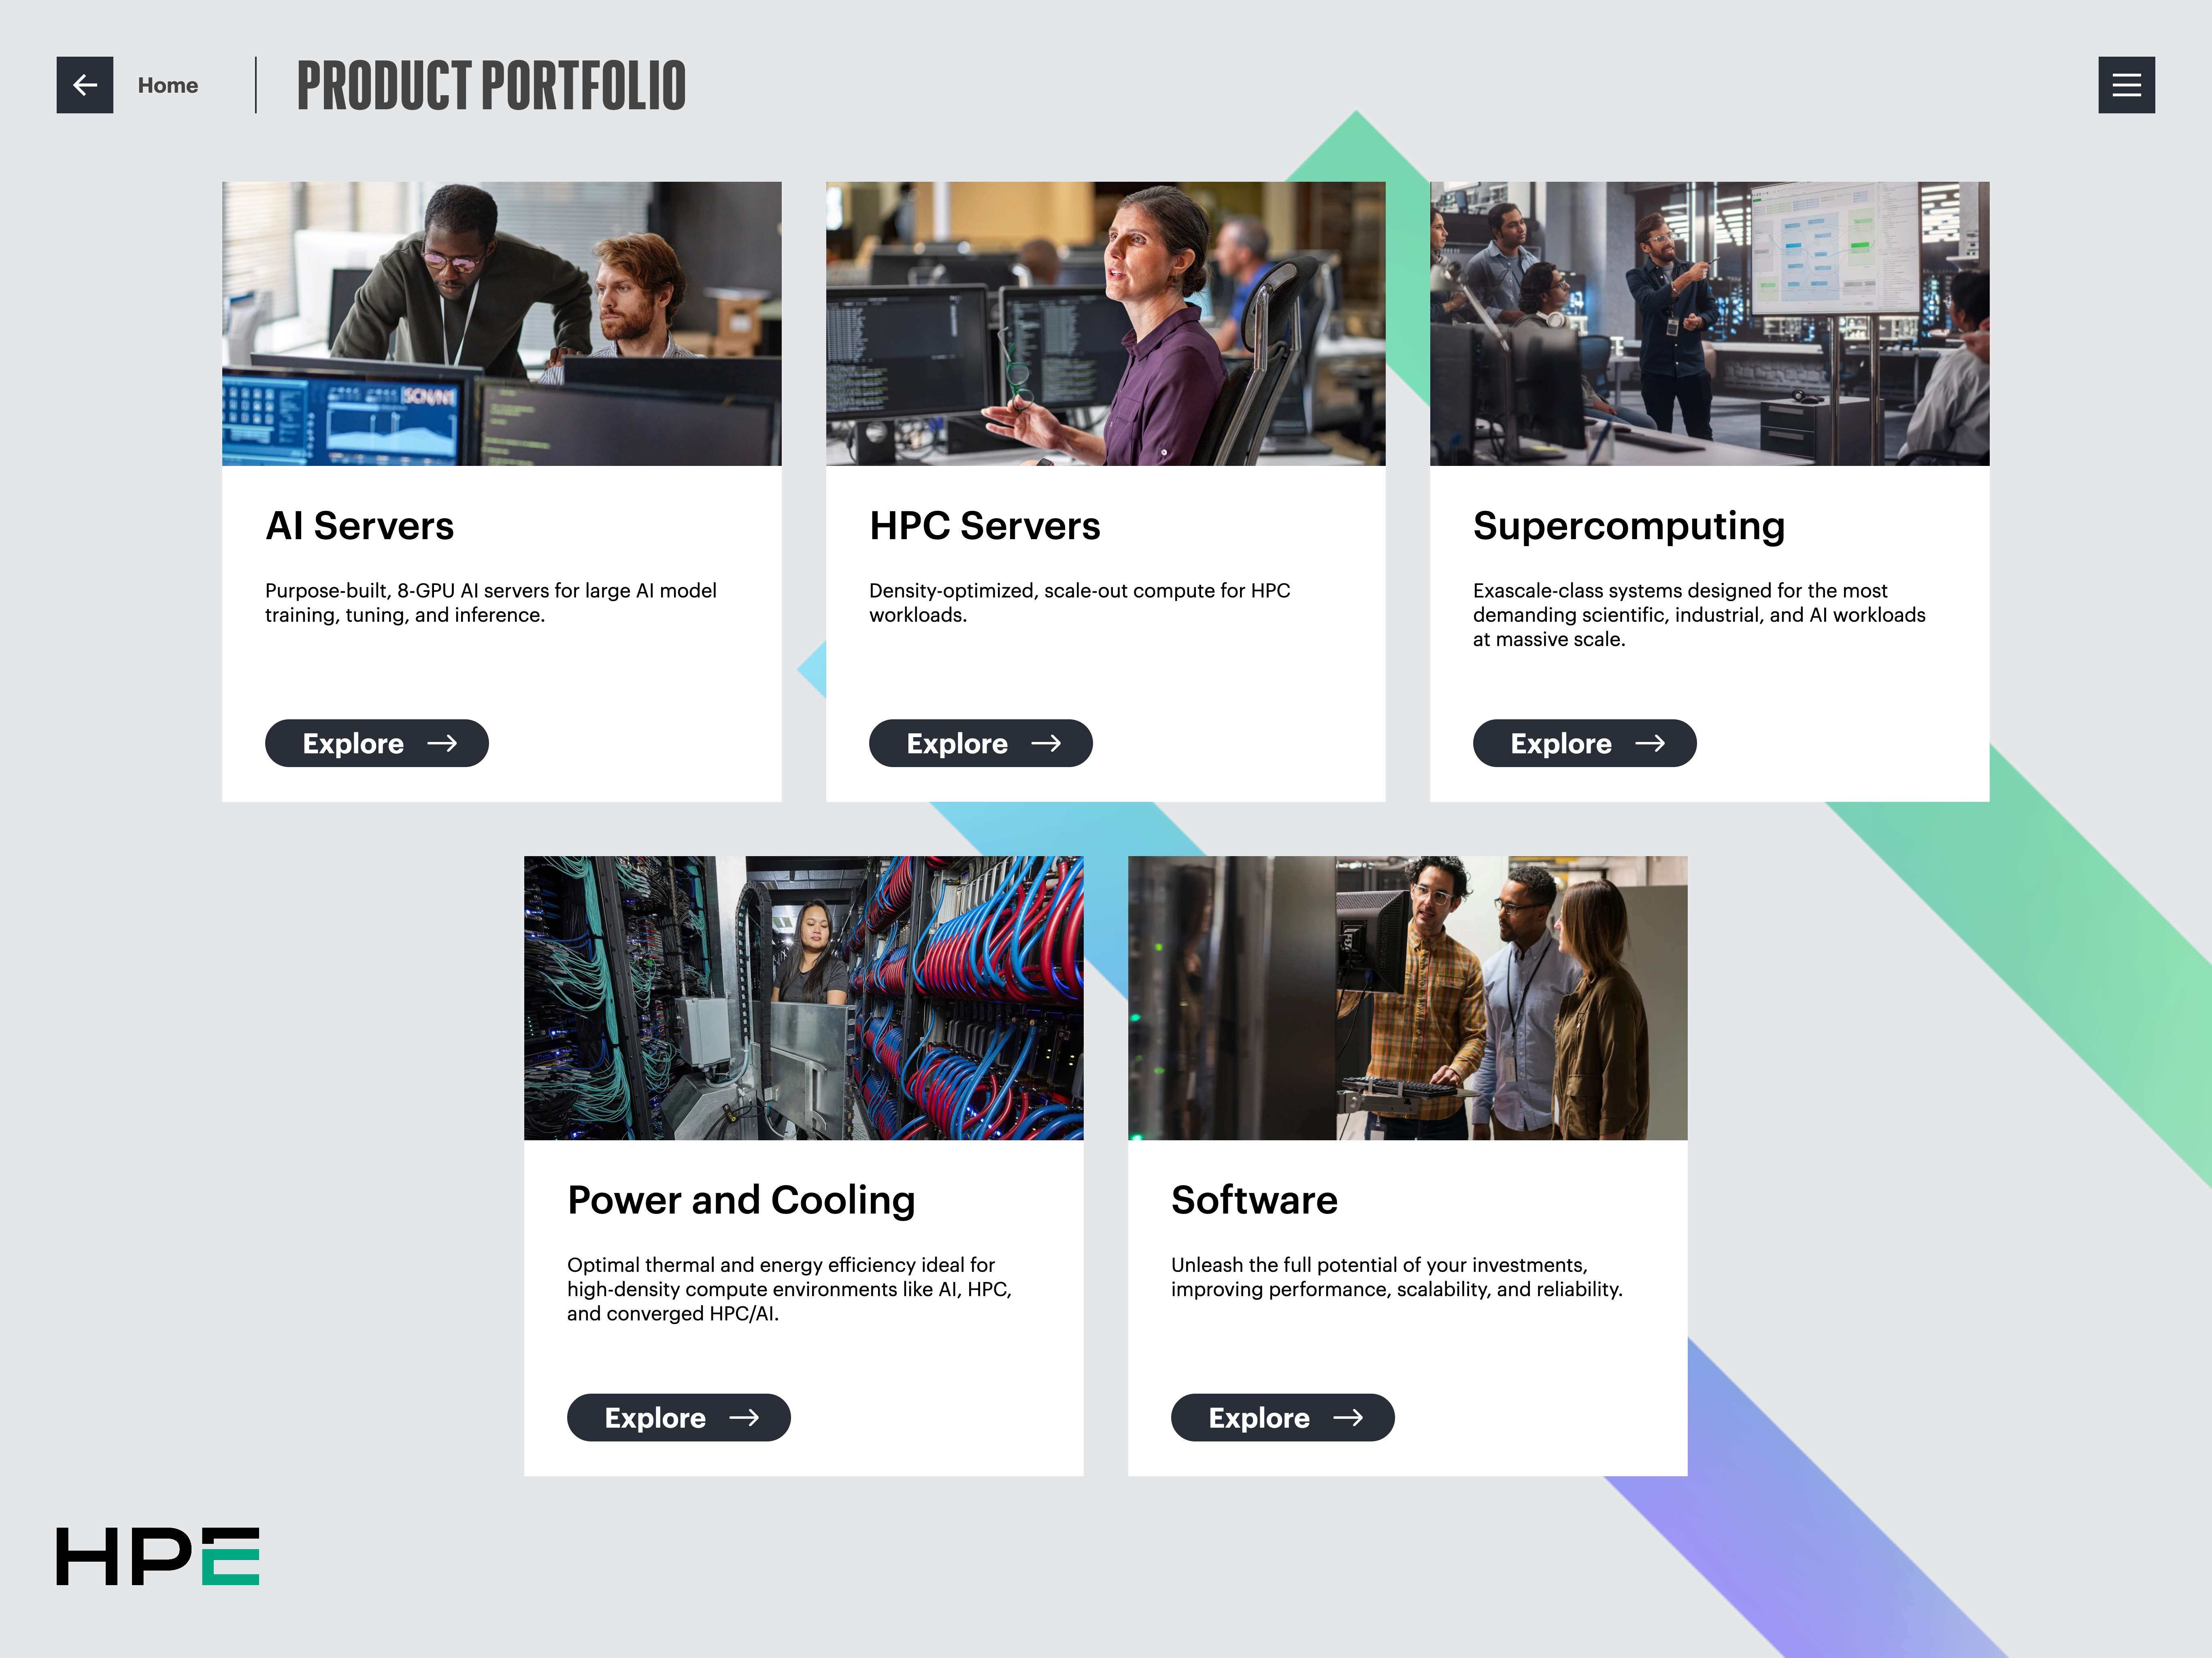This screenshot has width=2212, height=1658.
Task: Open the AI Servers card photo
Action: click(x=502, y=324)
